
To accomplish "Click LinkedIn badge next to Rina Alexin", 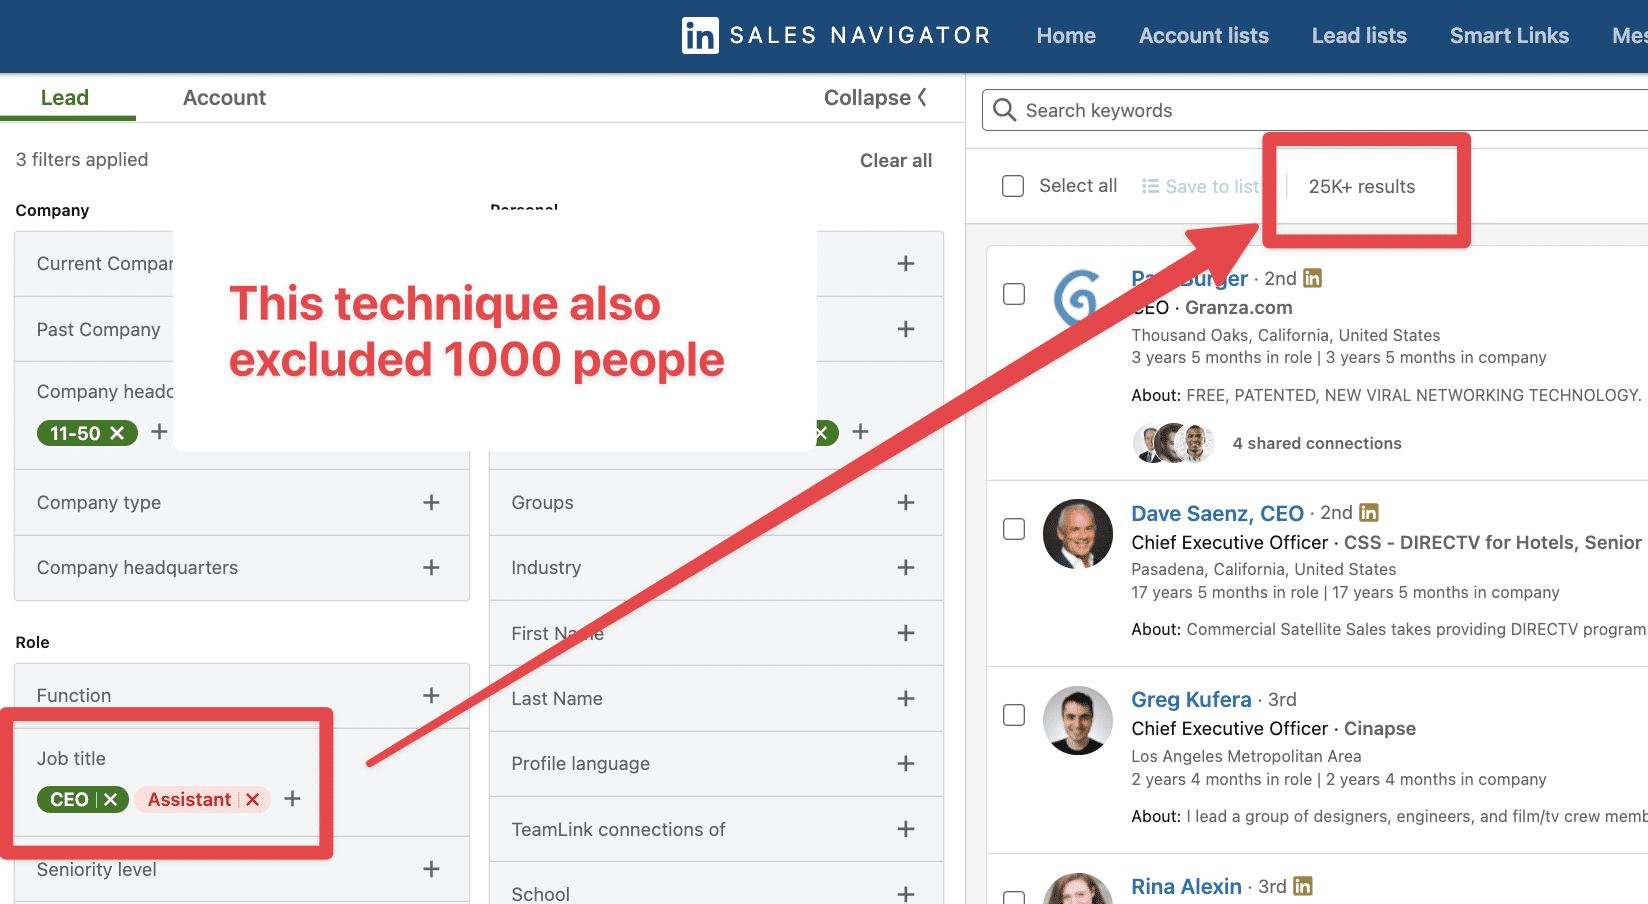I will click(1303, 886).
